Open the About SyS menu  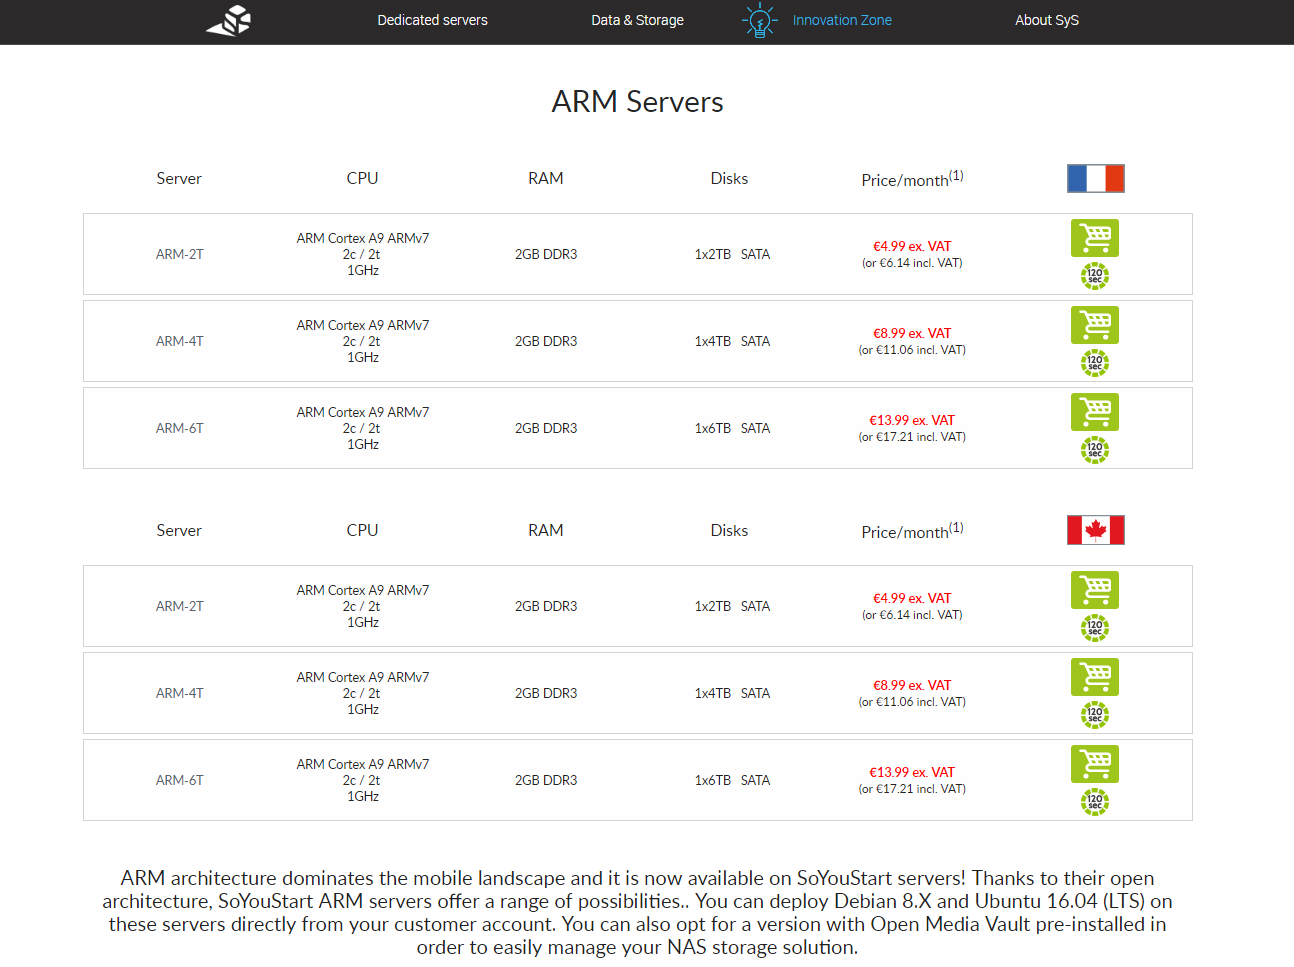(x=1046, y=20)
